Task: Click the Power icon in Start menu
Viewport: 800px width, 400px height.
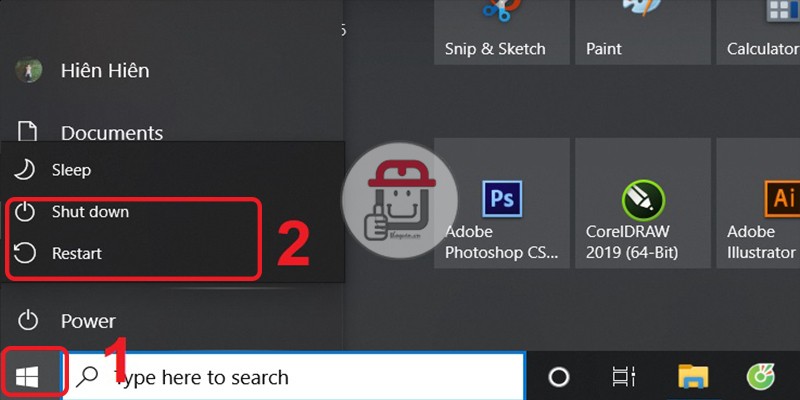Action: point(28,321)
